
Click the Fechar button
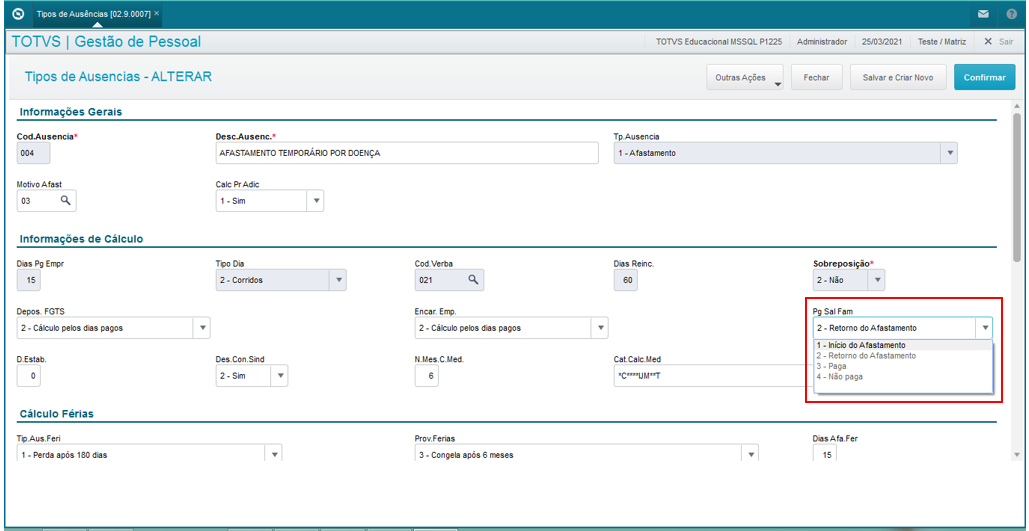[x=817, y=77]
